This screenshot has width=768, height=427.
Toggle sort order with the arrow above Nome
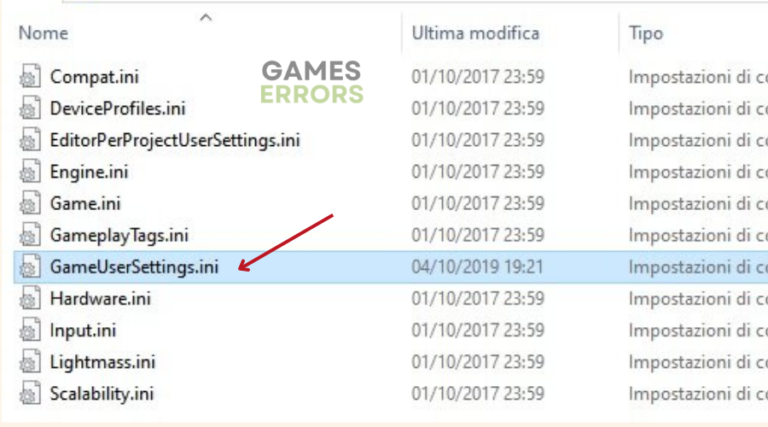coord(206,18)
